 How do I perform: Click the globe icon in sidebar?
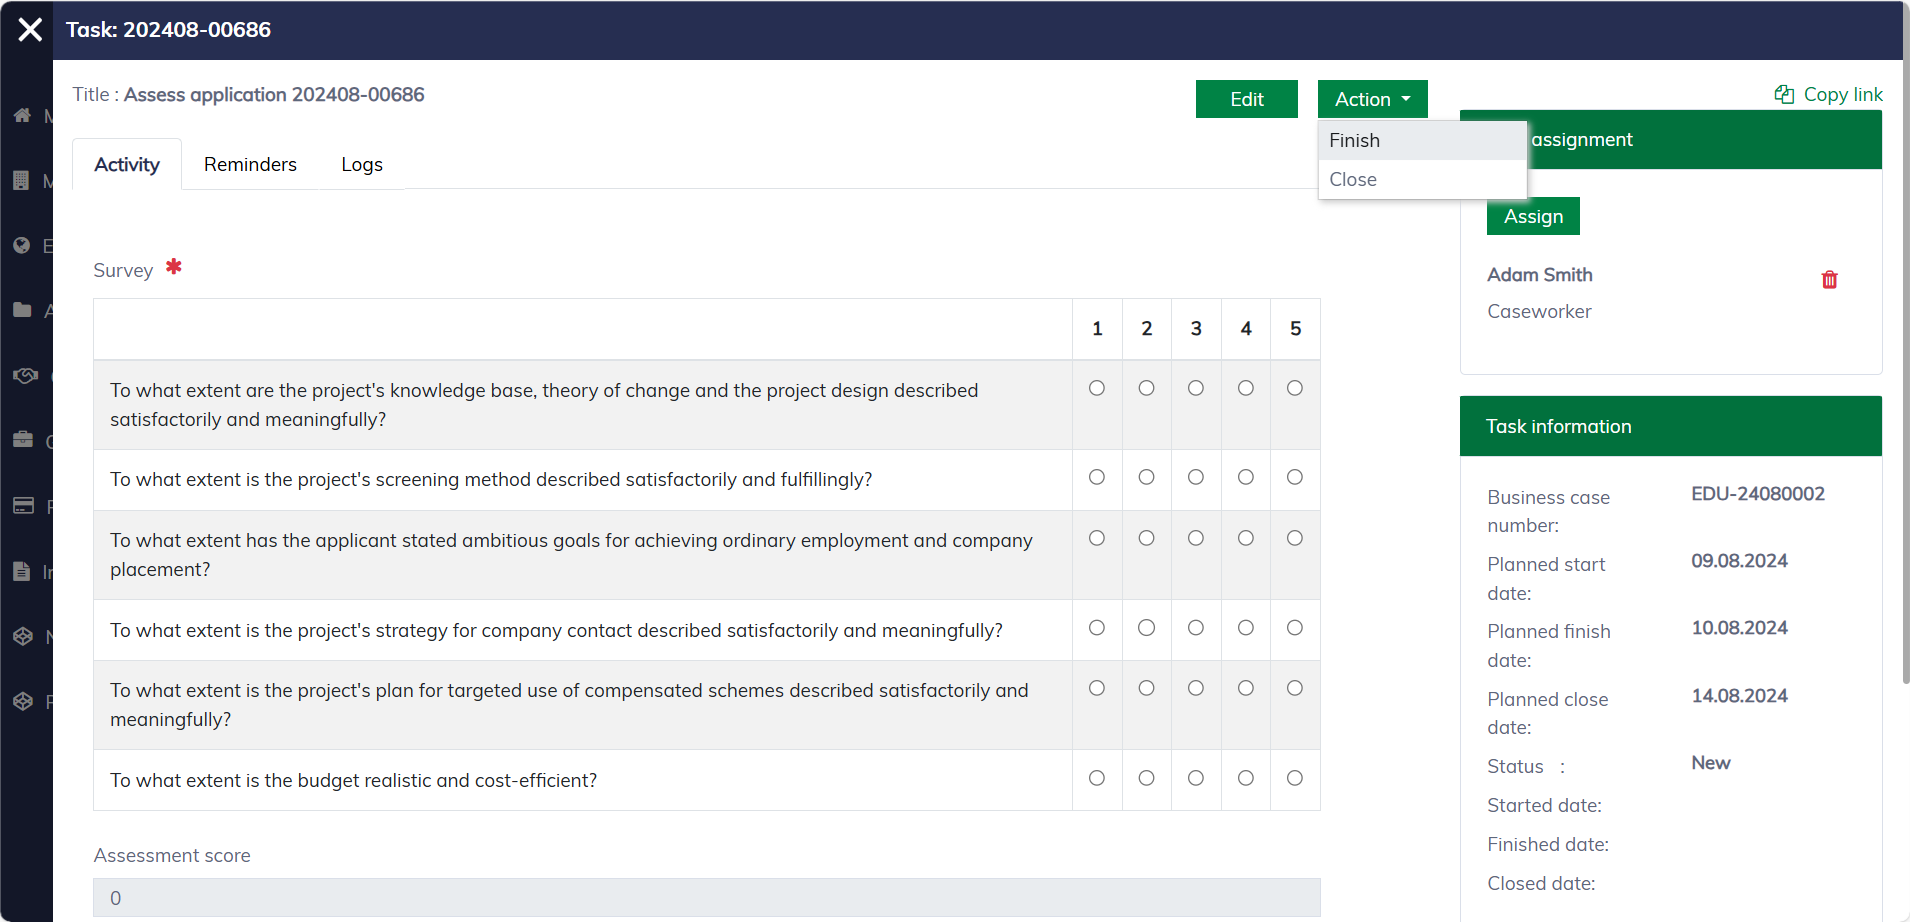click(22, 246)
